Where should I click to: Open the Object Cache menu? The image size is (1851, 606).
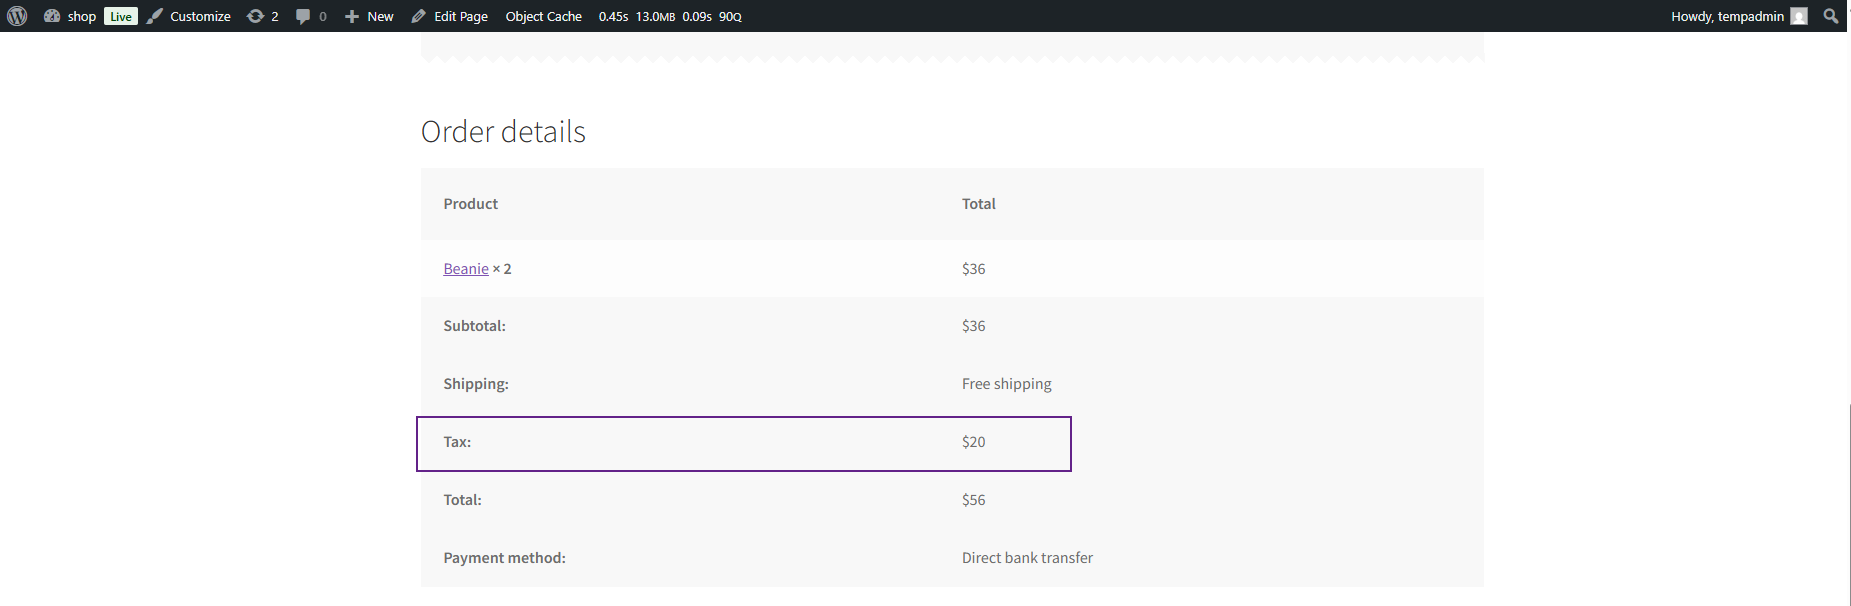tap(543, 16)
